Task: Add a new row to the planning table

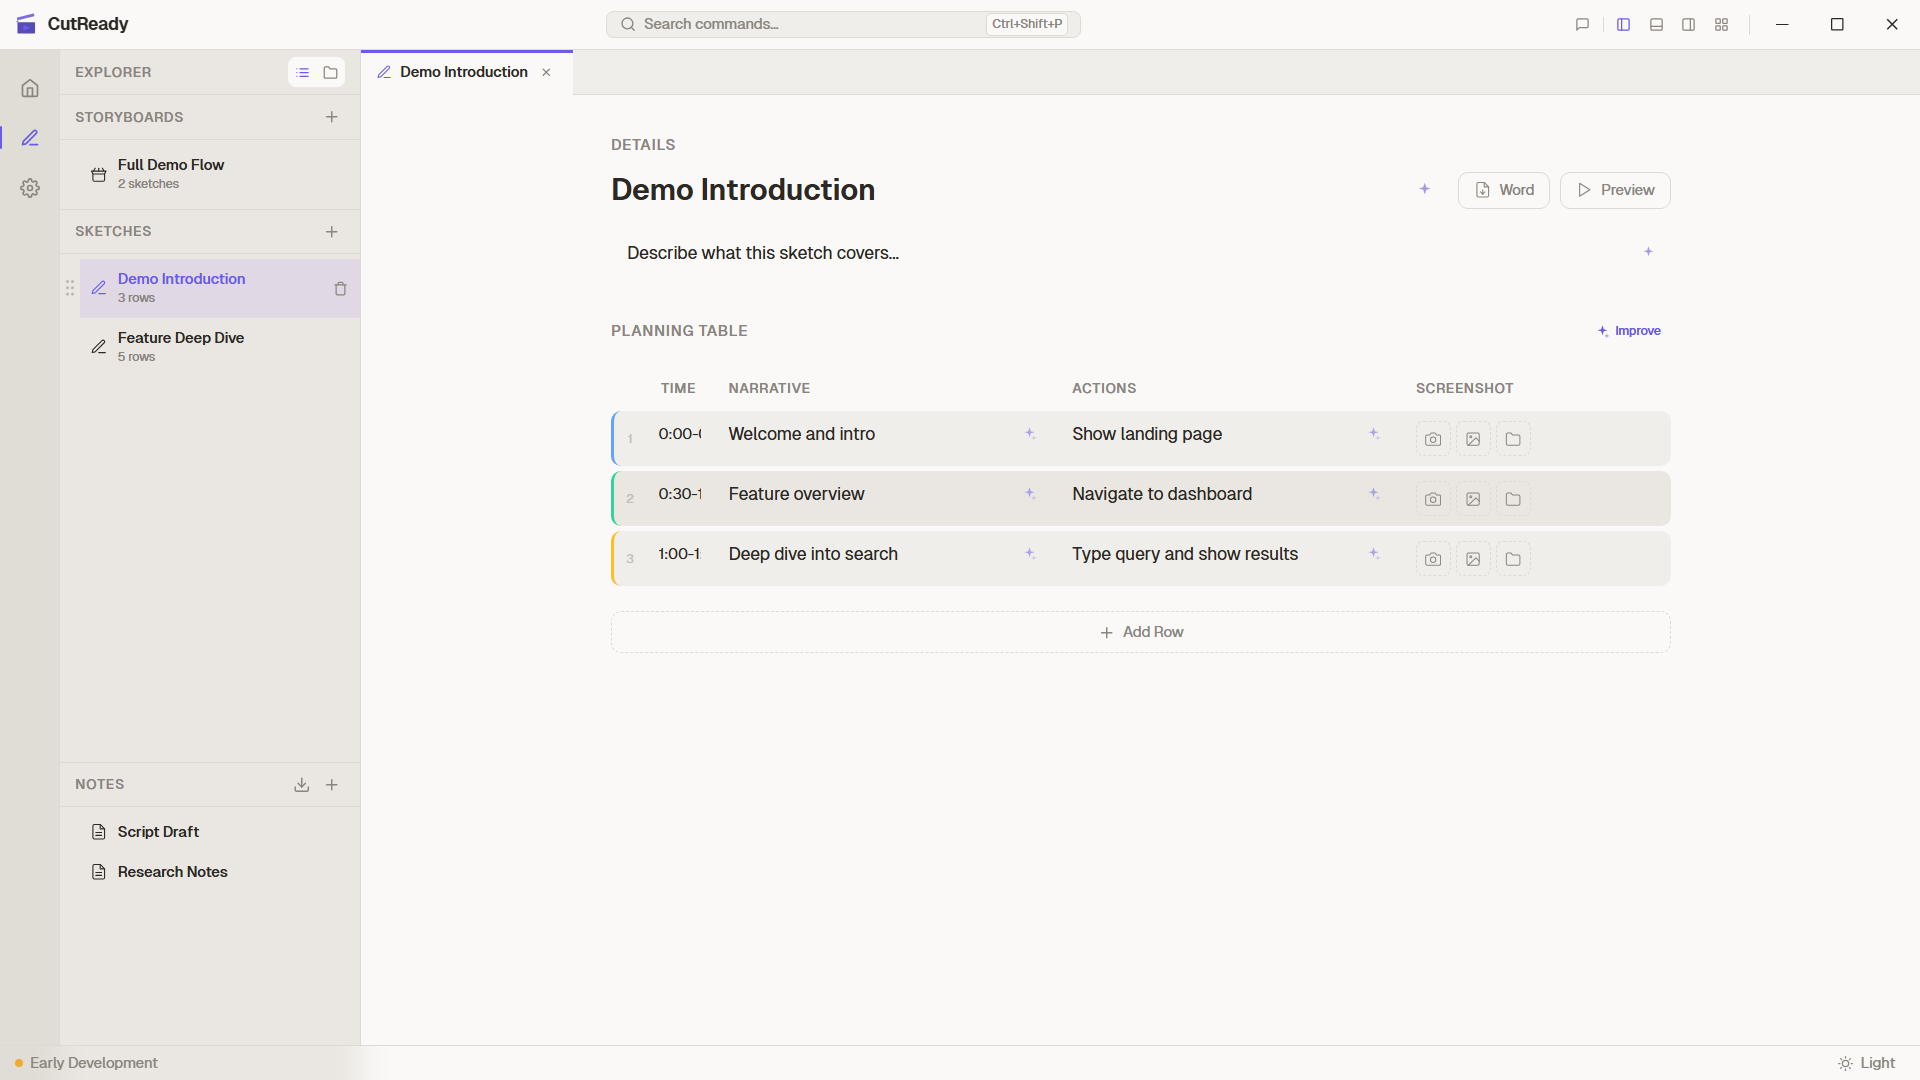Action: [x=1140, y=631]
